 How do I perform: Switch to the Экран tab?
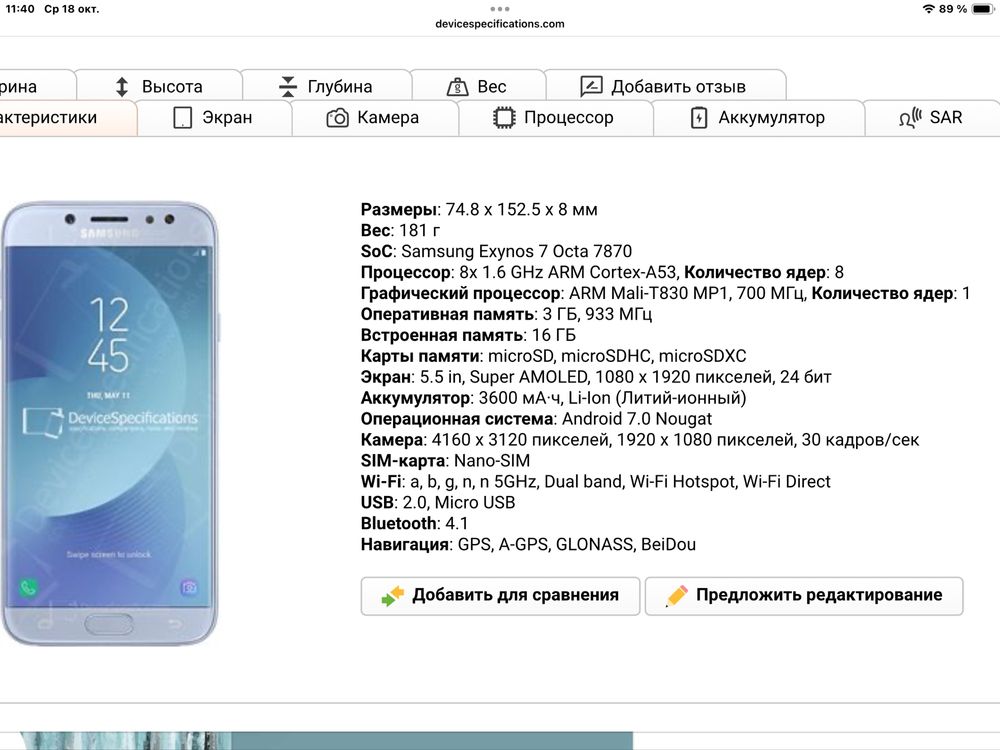point(214,118)
